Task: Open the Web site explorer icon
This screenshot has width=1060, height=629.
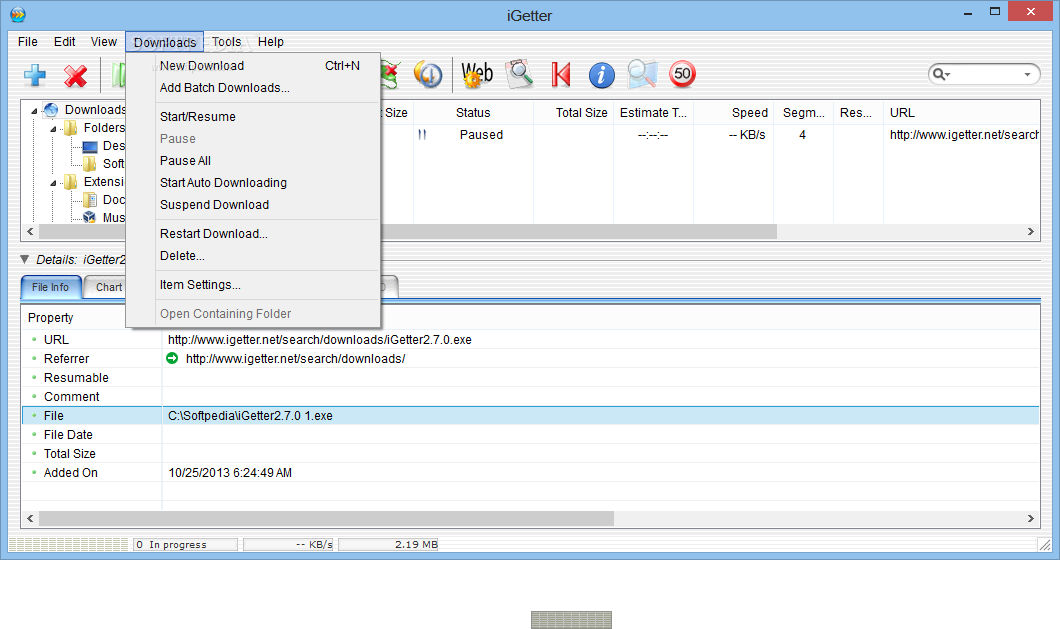Action: coord(477,74)
